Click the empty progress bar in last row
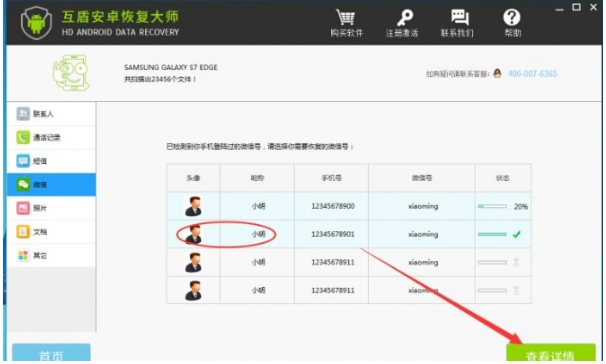The width and height of the screenshot is (606, 364). 492,290
